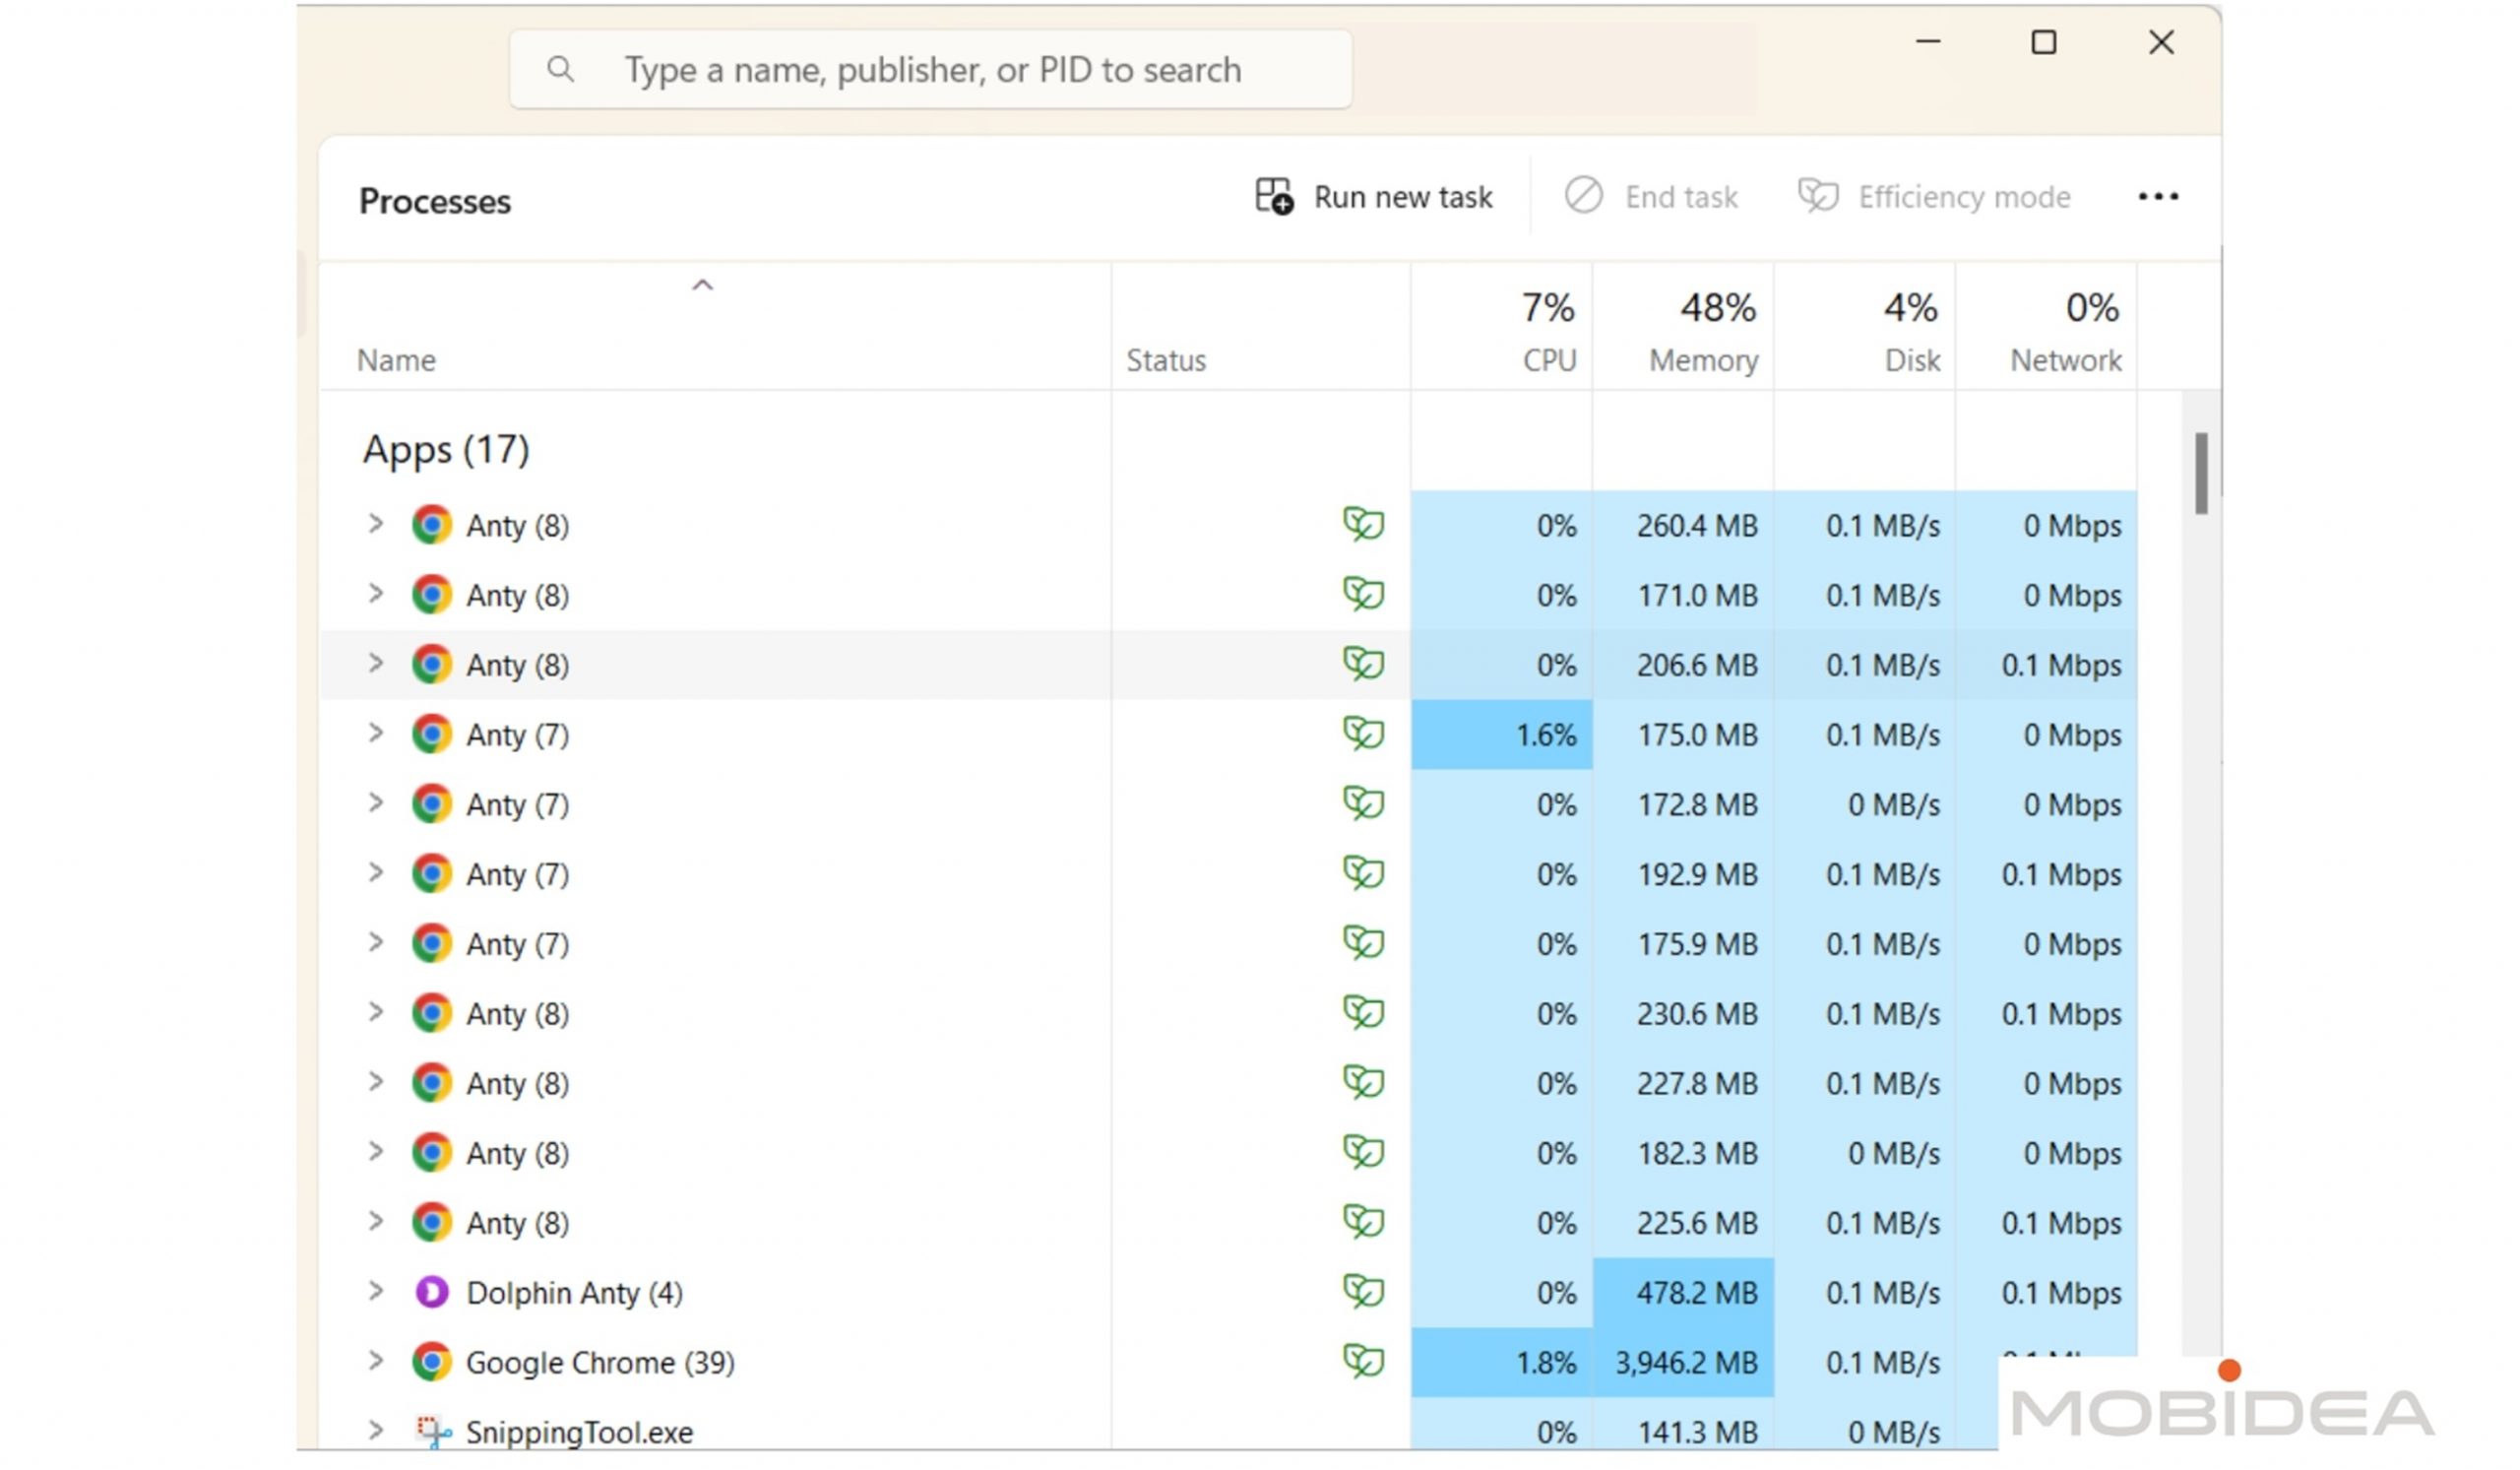Click efficiency leaf in the 230.6 MB Anty row
This screenshot has height=1470, width=2520.
(1363, 1012)
